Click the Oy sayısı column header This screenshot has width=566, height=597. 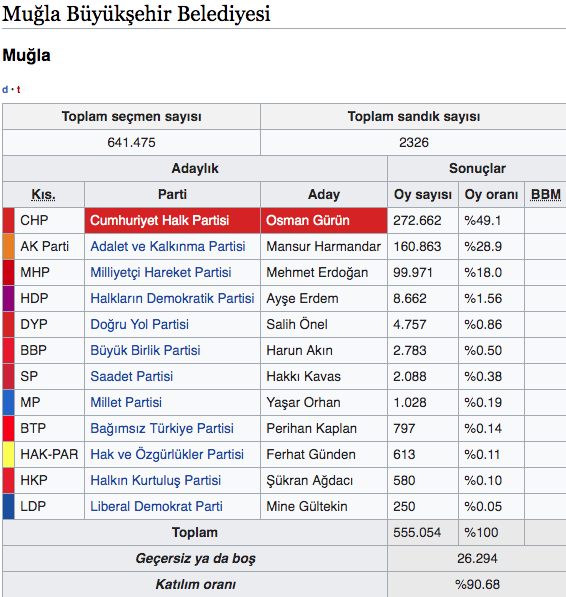(423, 195)
